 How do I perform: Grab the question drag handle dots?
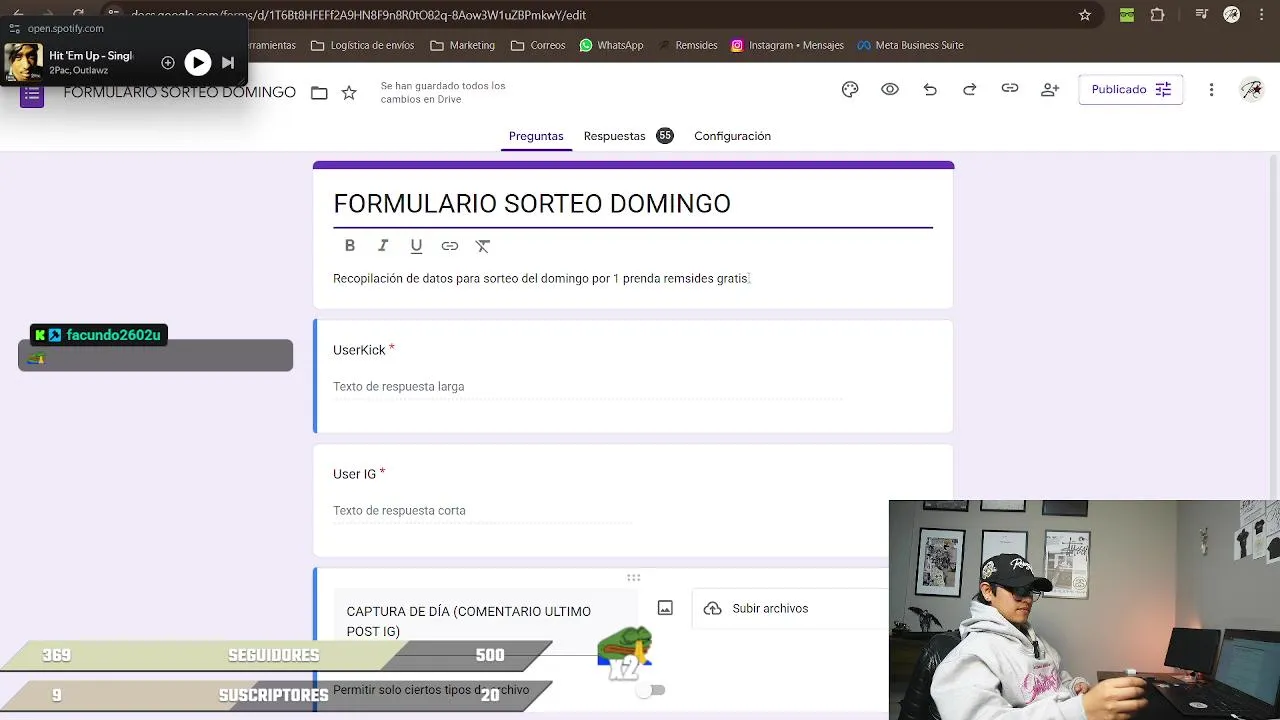(633, 577)
